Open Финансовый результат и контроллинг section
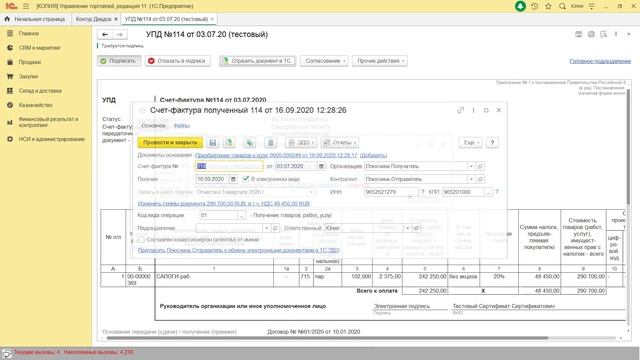The image size is (640, 360). tap(48, 122)
